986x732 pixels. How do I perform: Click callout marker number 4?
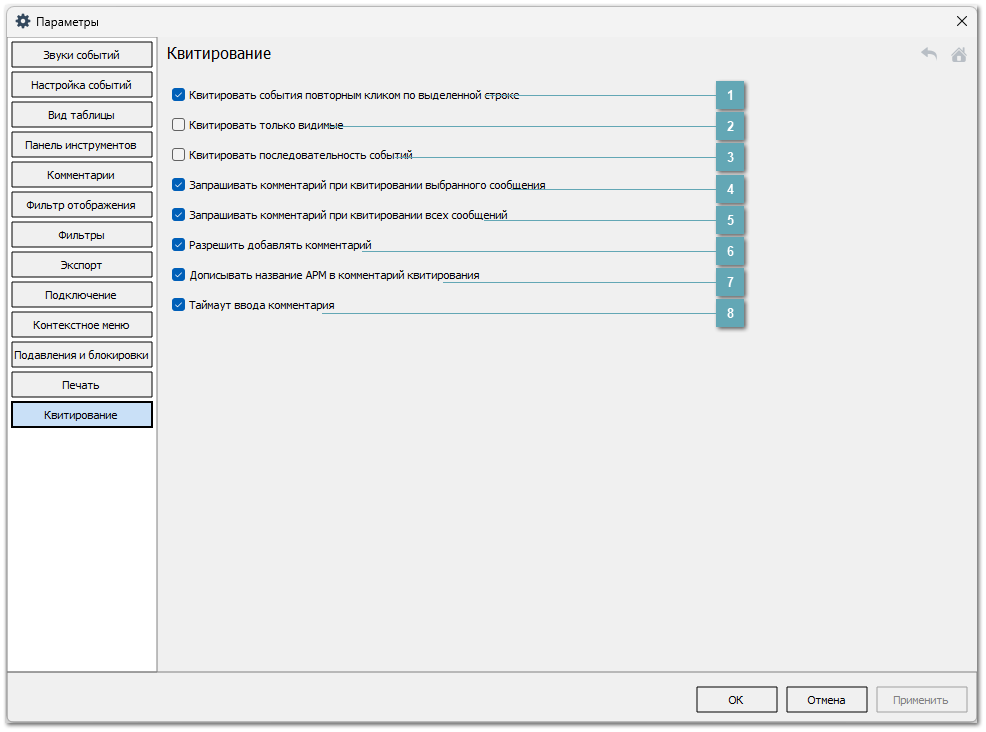point(730,189)
